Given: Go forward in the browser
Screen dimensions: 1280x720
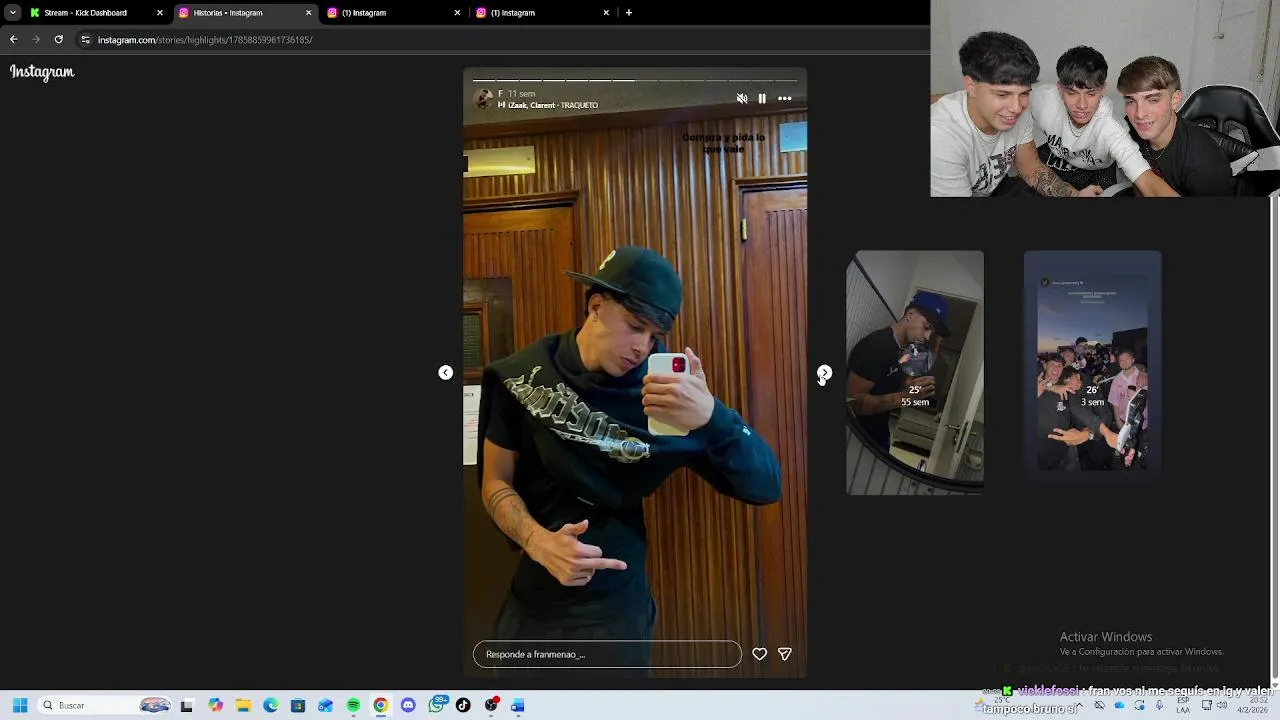Looking at the screenshot, I should tap(36, 40).
